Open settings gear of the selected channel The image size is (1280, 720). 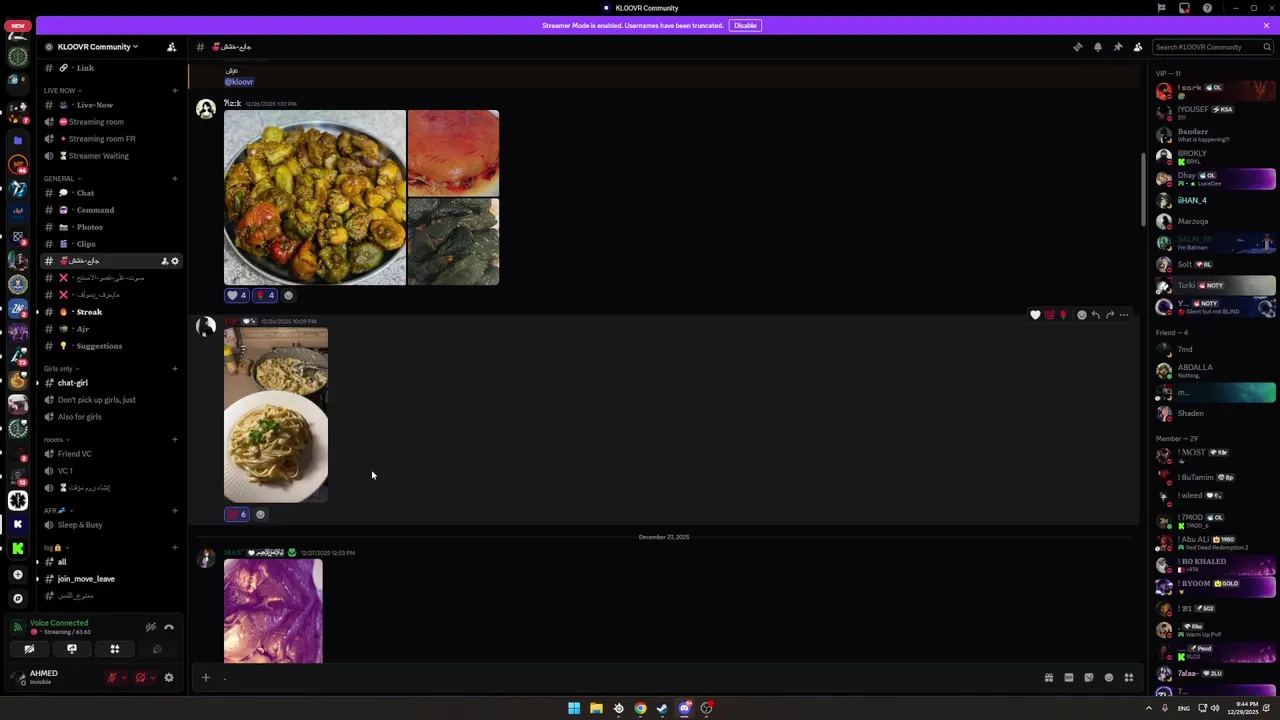[x=175, y=261]
